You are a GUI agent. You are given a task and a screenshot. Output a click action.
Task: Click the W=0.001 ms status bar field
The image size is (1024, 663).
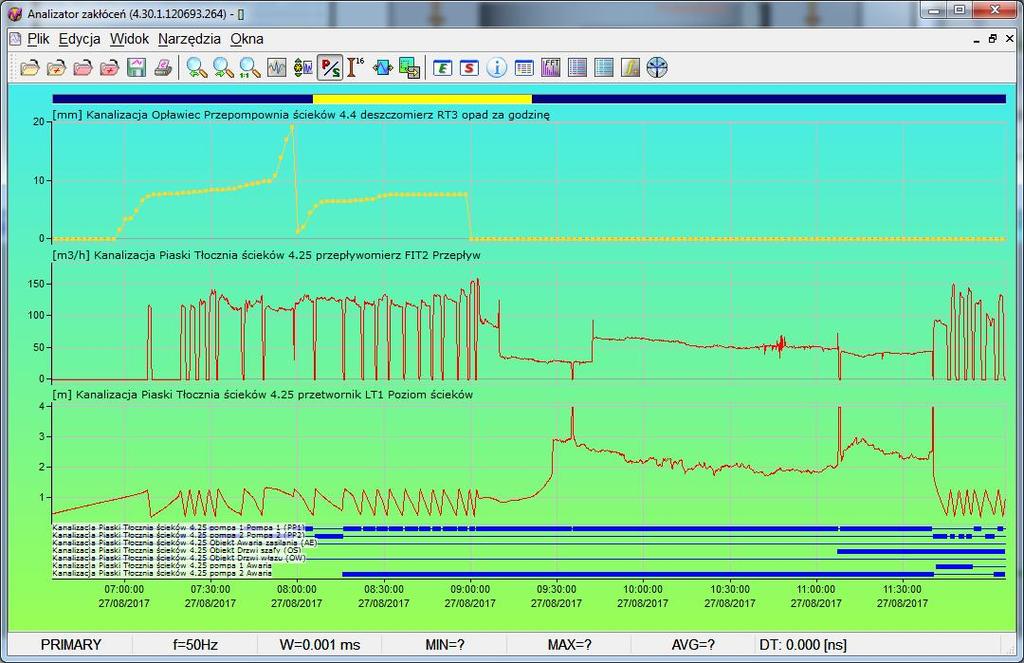click(320, 645)
